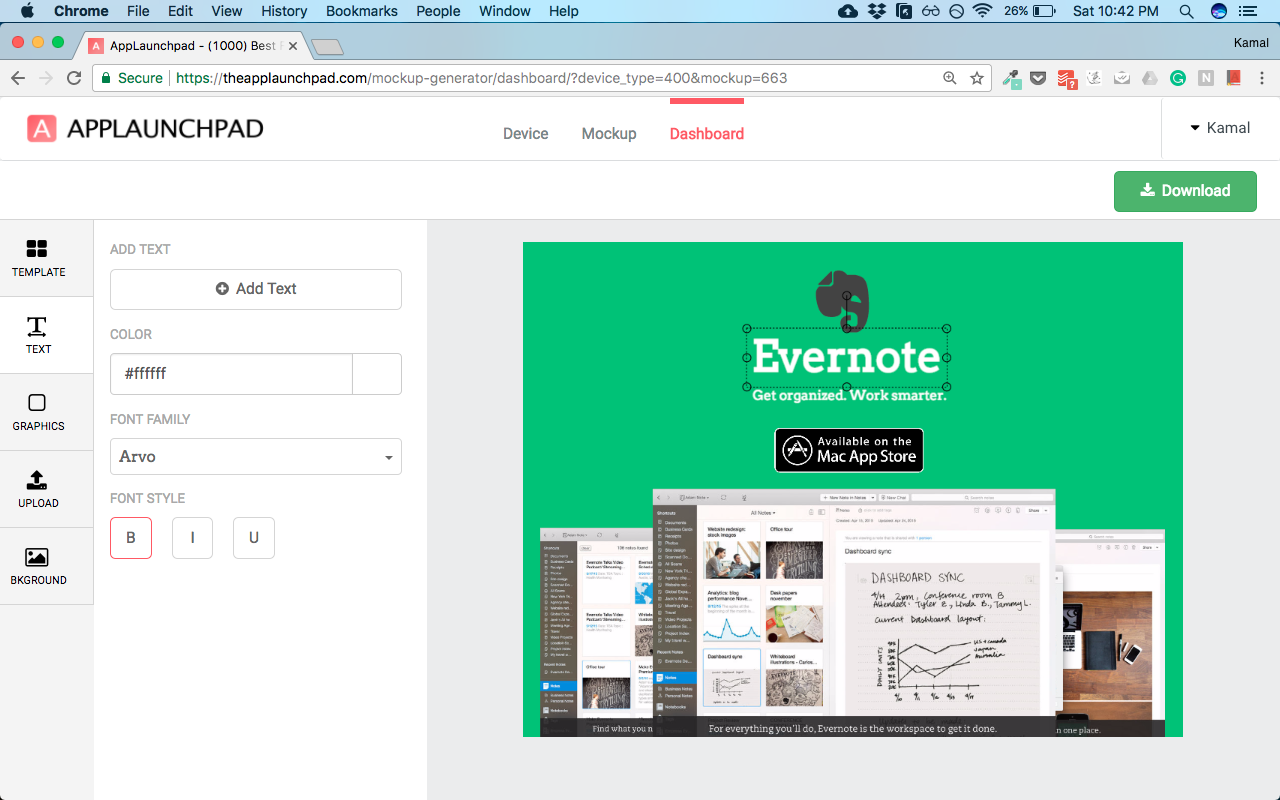Click the Download button
This screenshot has width=1280, height=800.
point(1185,191)
